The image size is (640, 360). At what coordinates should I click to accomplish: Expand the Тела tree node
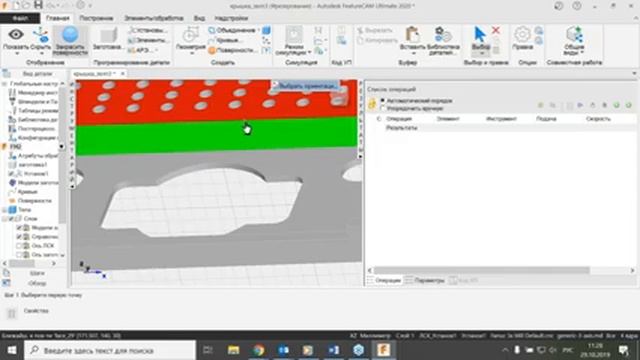tap(4, 210)
